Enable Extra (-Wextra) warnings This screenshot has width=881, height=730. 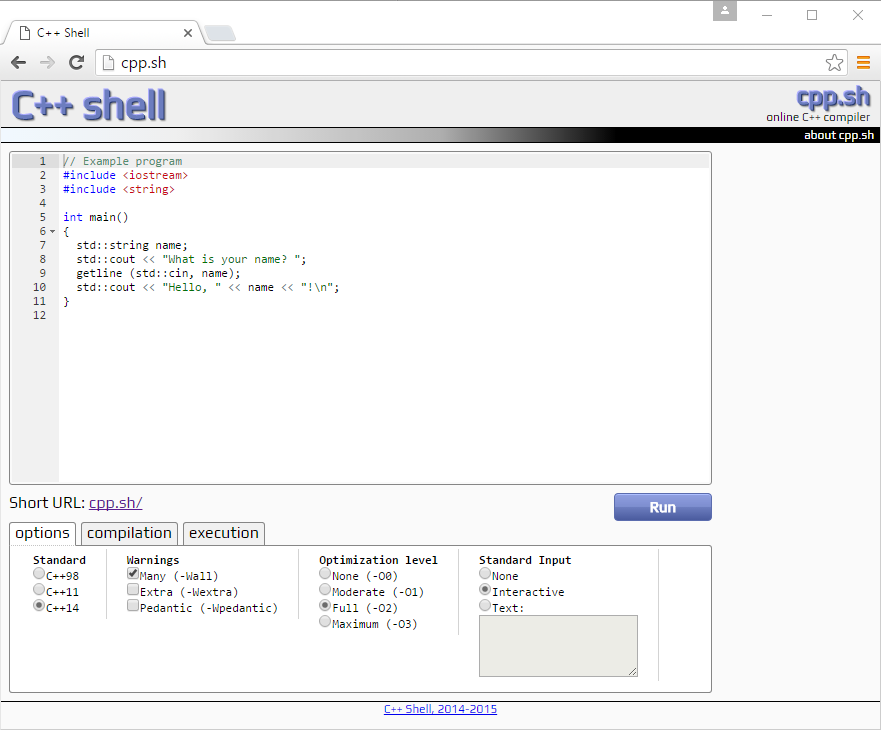133,589
